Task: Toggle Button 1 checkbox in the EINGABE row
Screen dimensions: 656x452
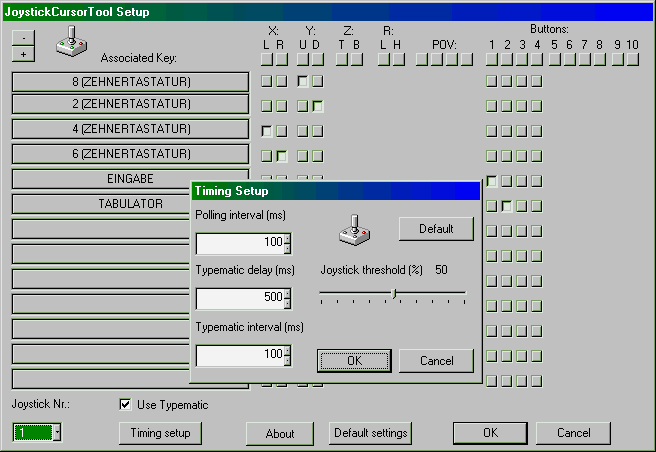Action: 491,181
